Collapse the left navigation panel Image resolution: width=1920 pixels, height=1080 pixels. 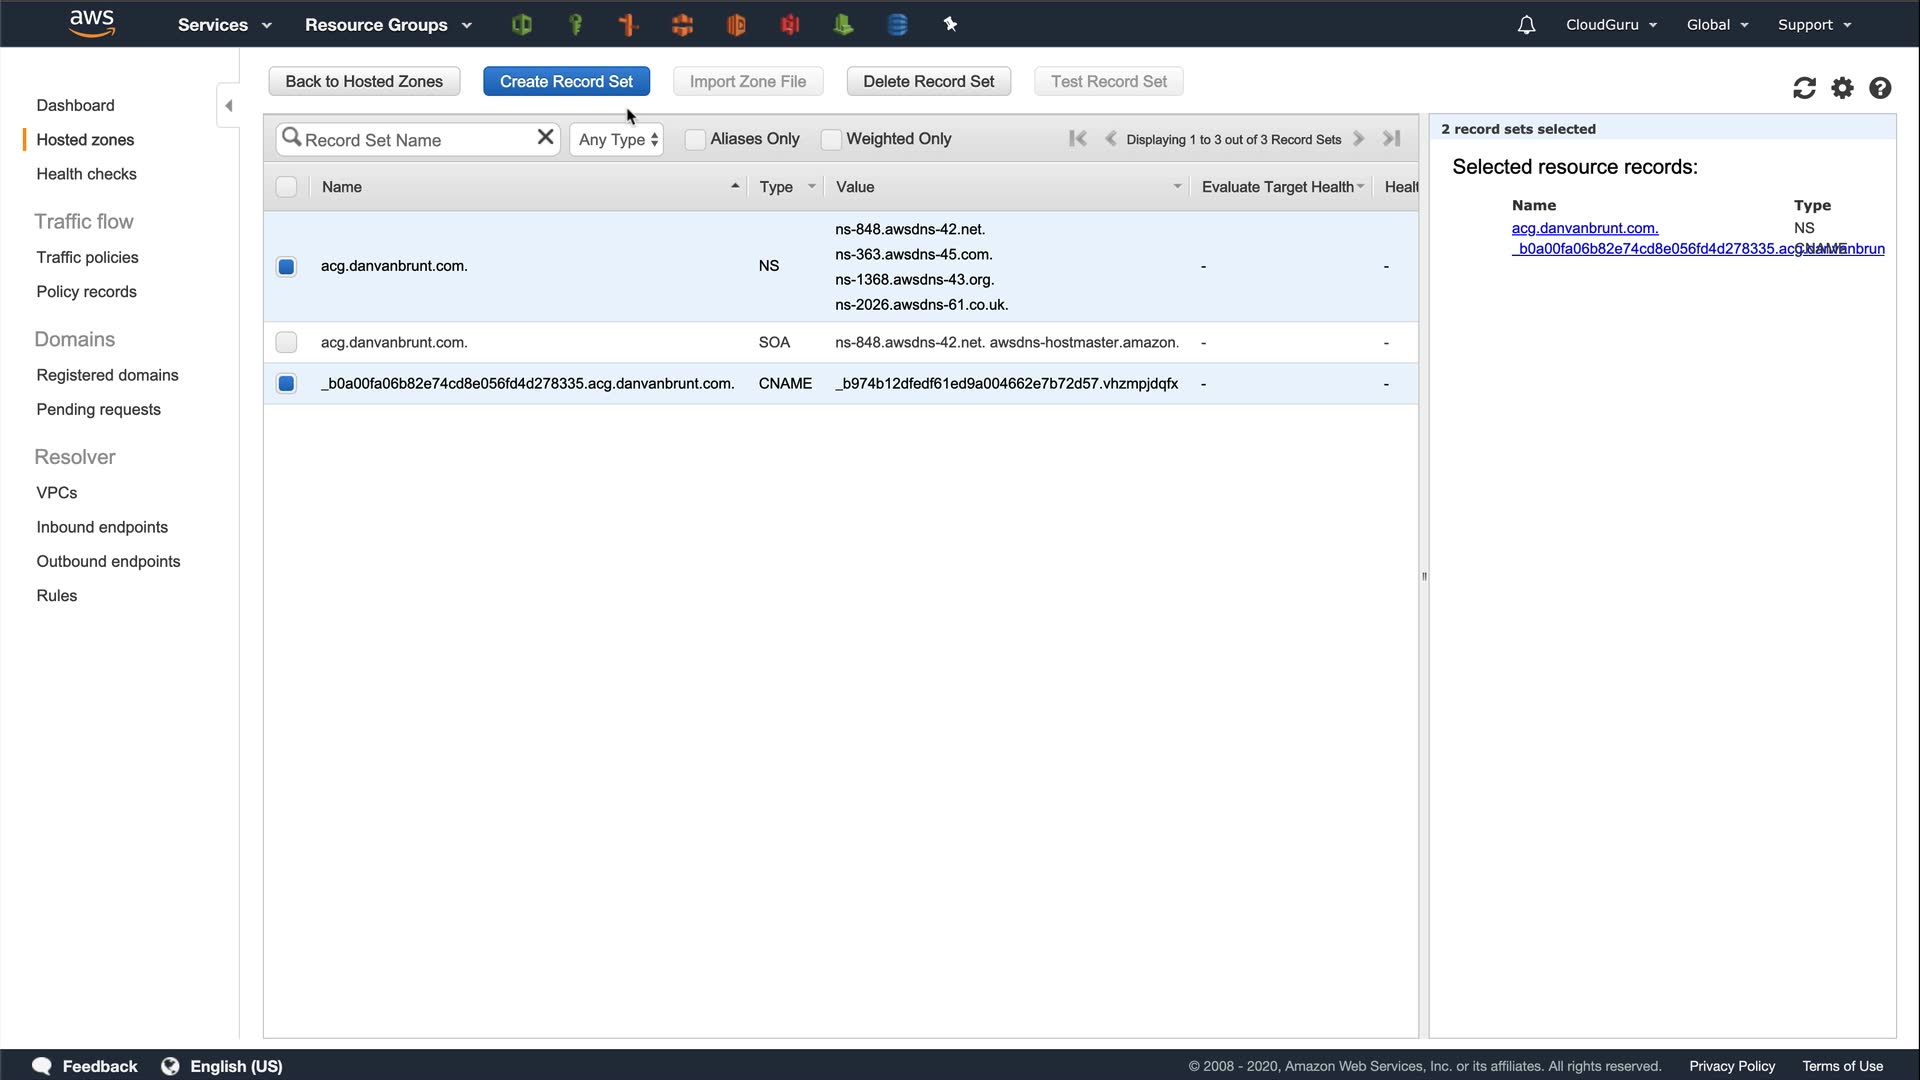(228, 105)
